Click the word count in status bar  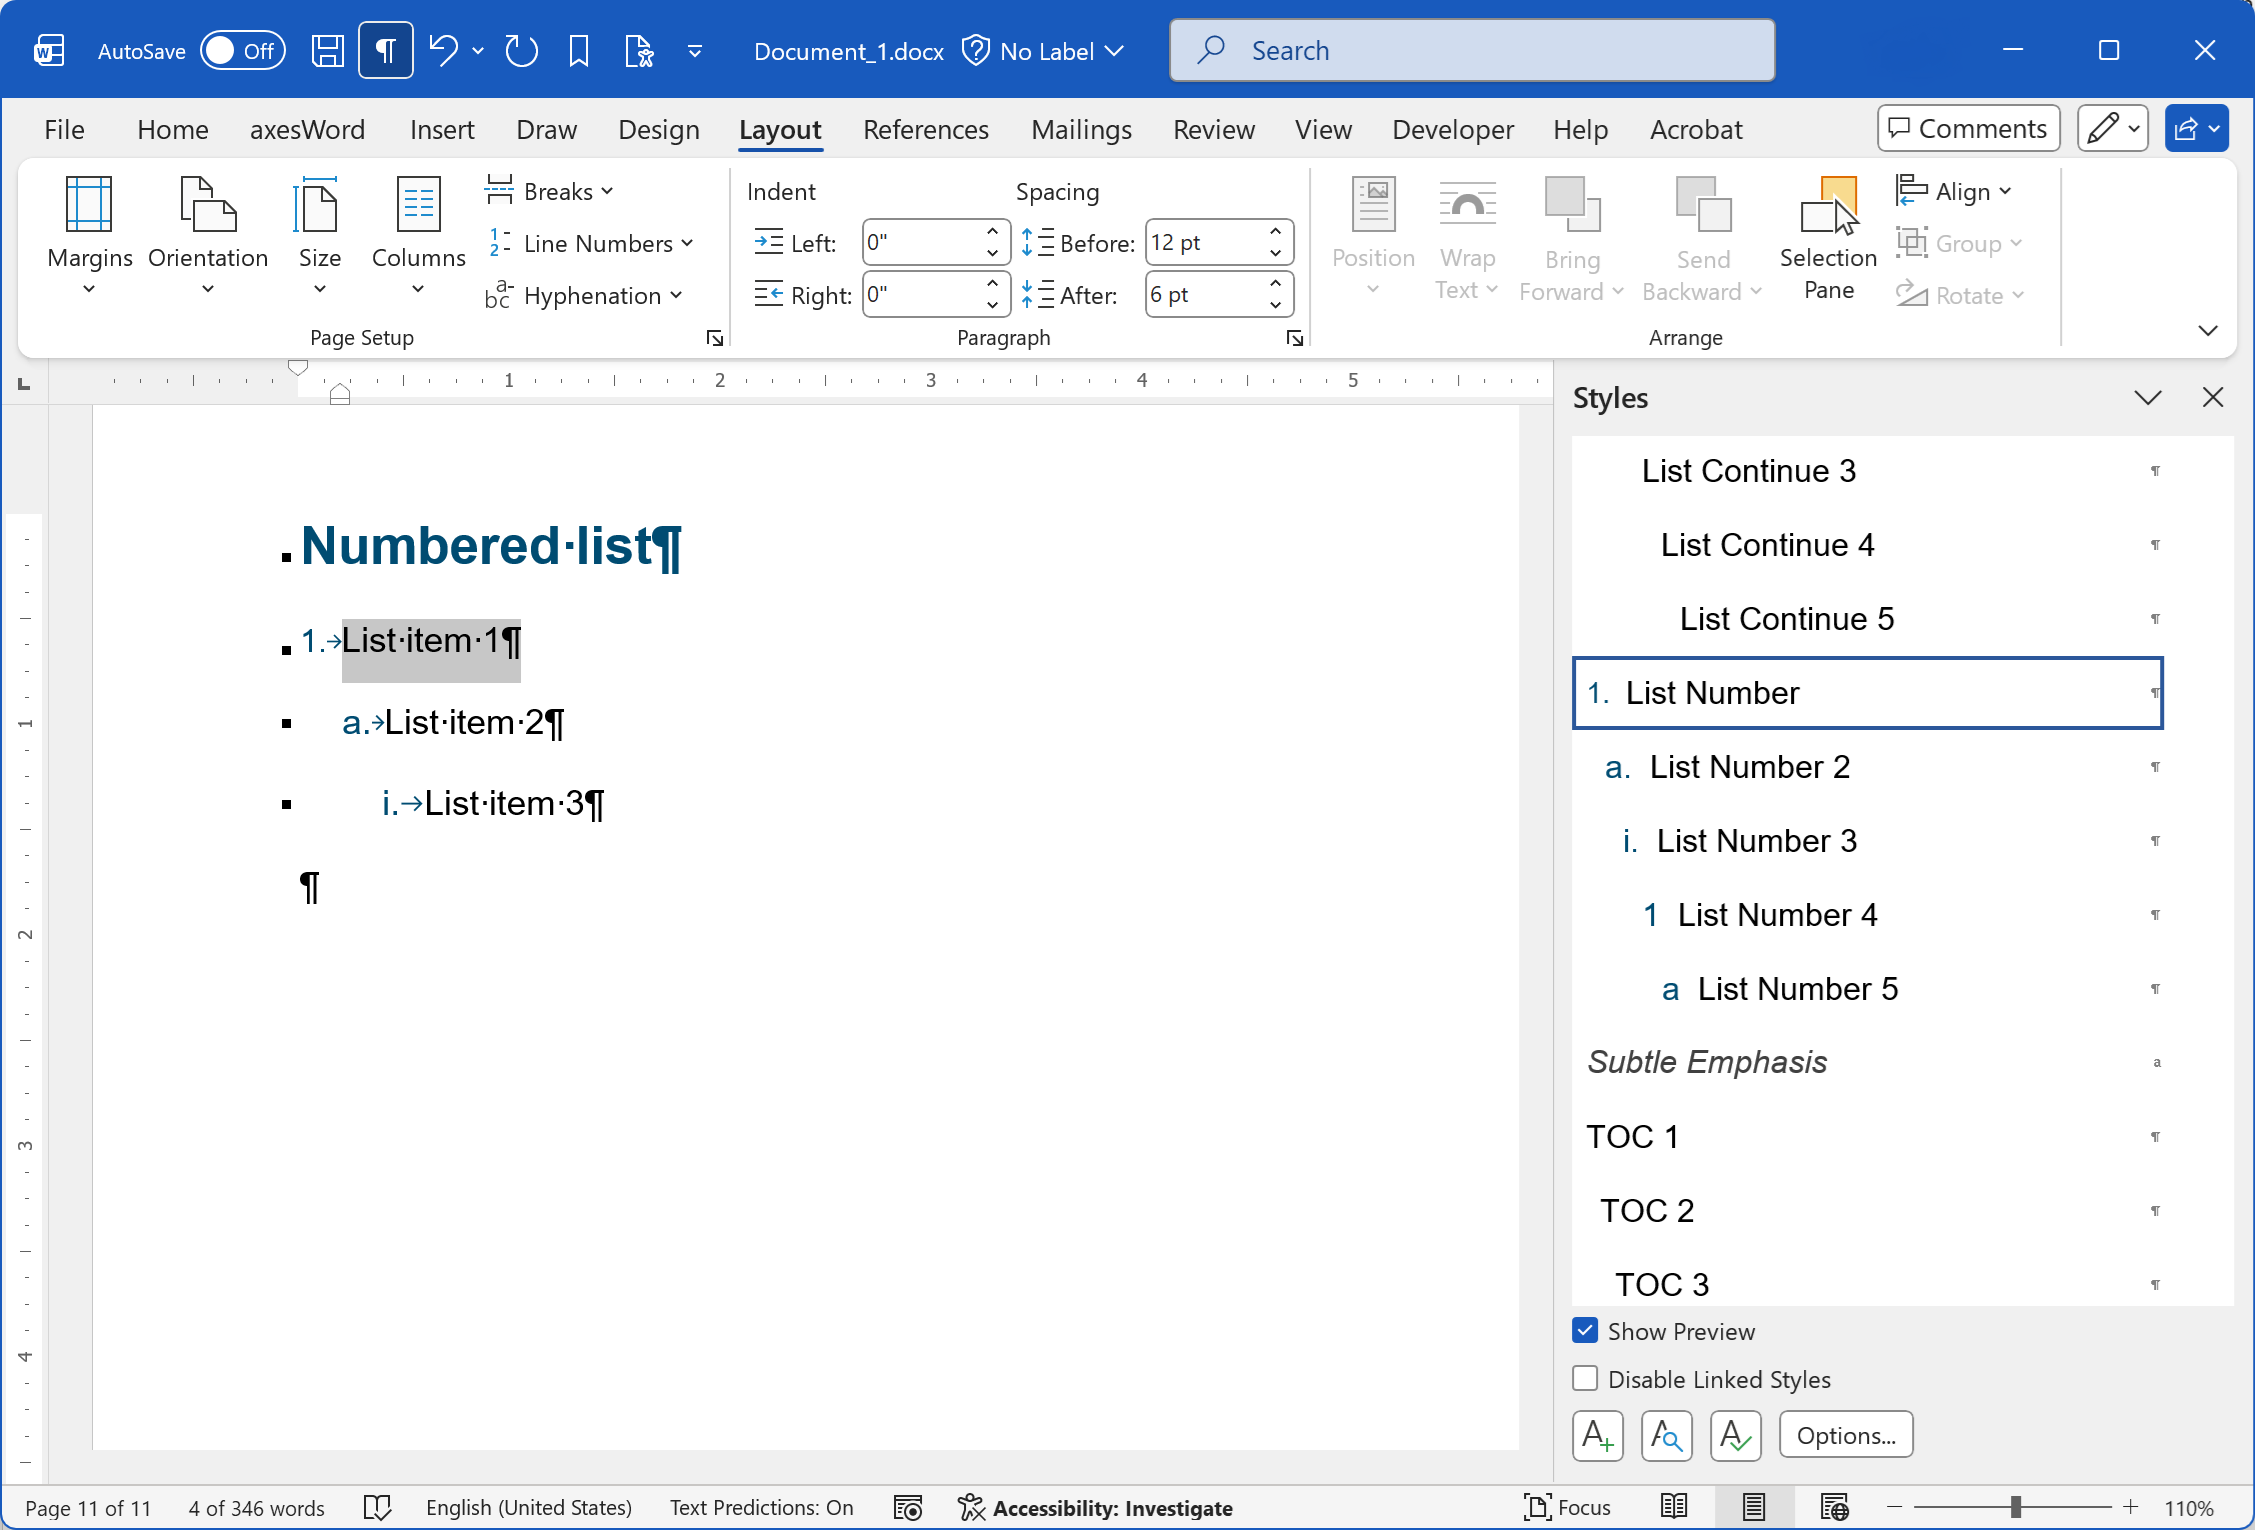pyautogui.click(x=256, y=1508)
